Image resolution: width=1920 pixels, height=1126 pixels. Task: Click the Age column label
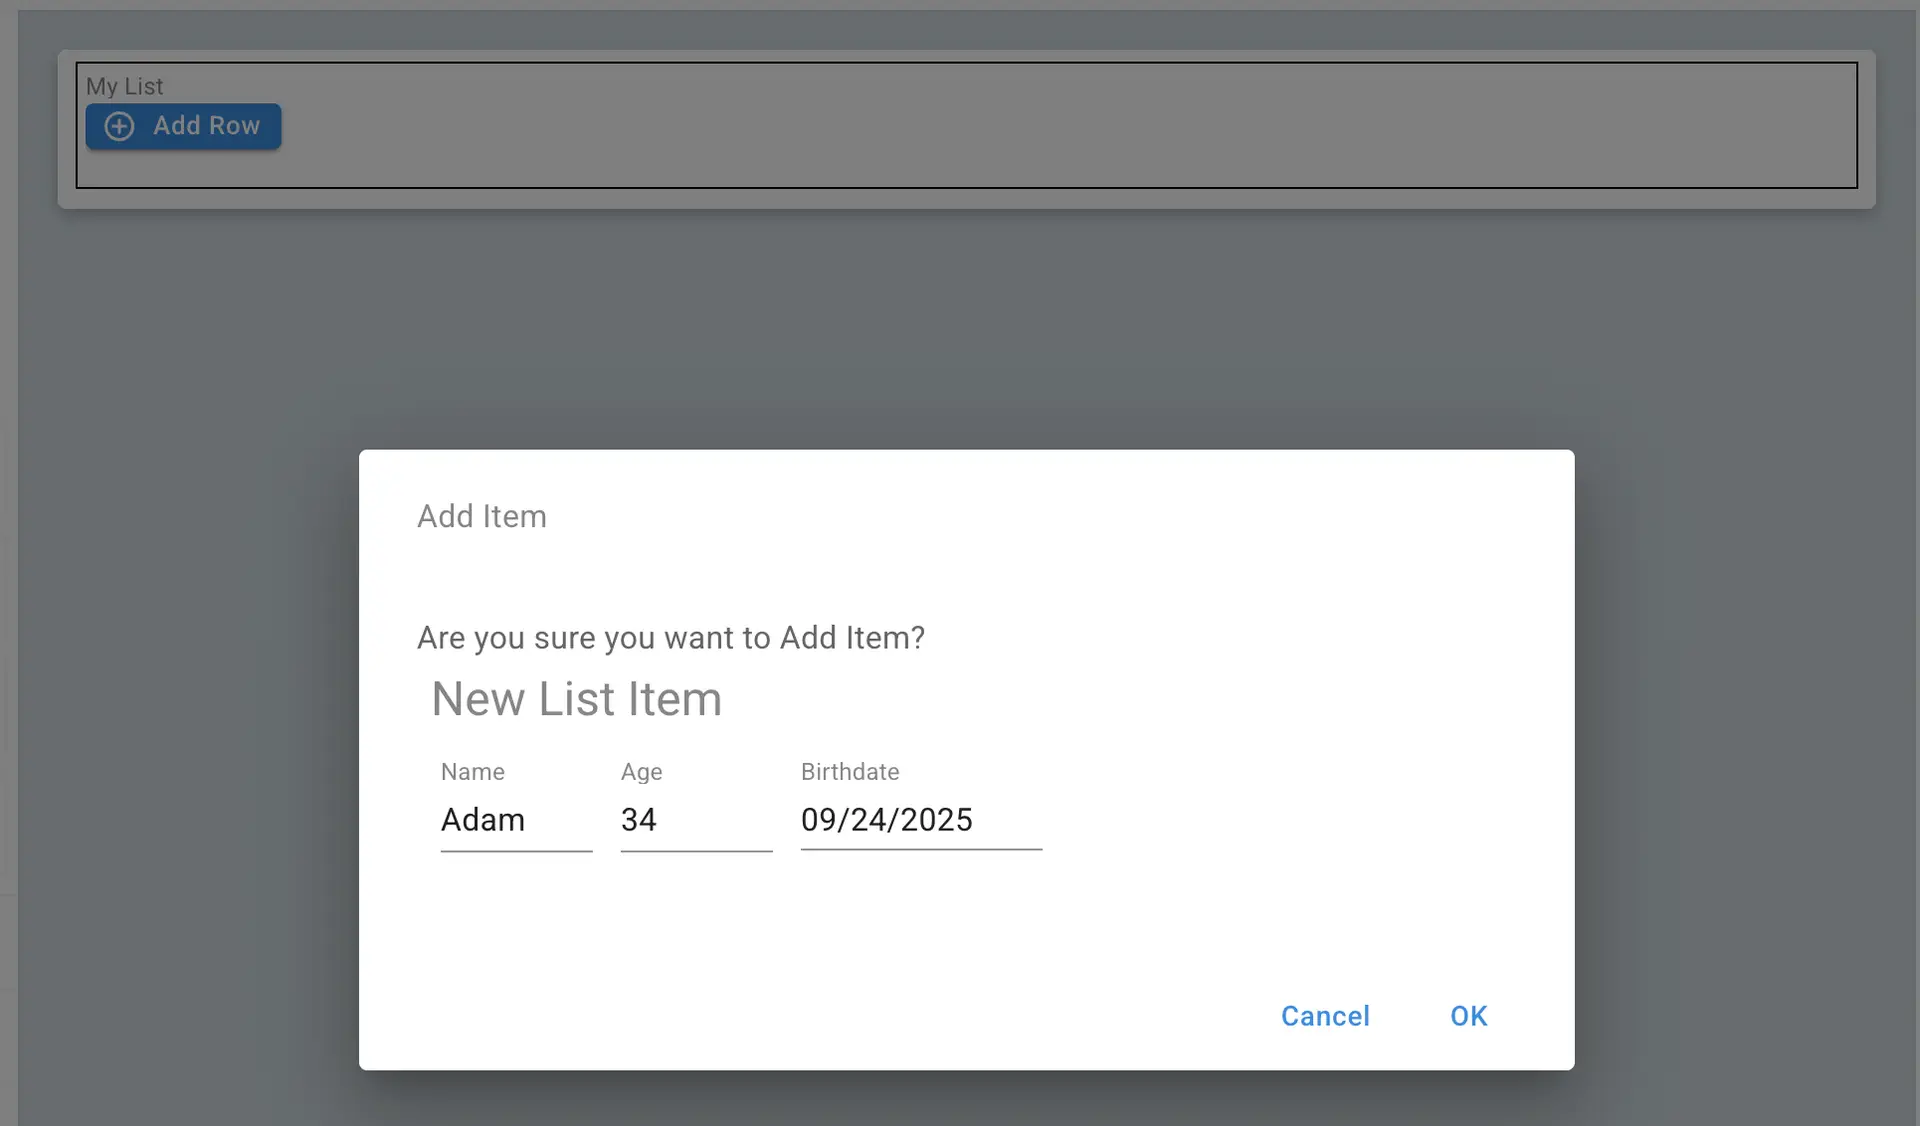(x=640, y=772)
